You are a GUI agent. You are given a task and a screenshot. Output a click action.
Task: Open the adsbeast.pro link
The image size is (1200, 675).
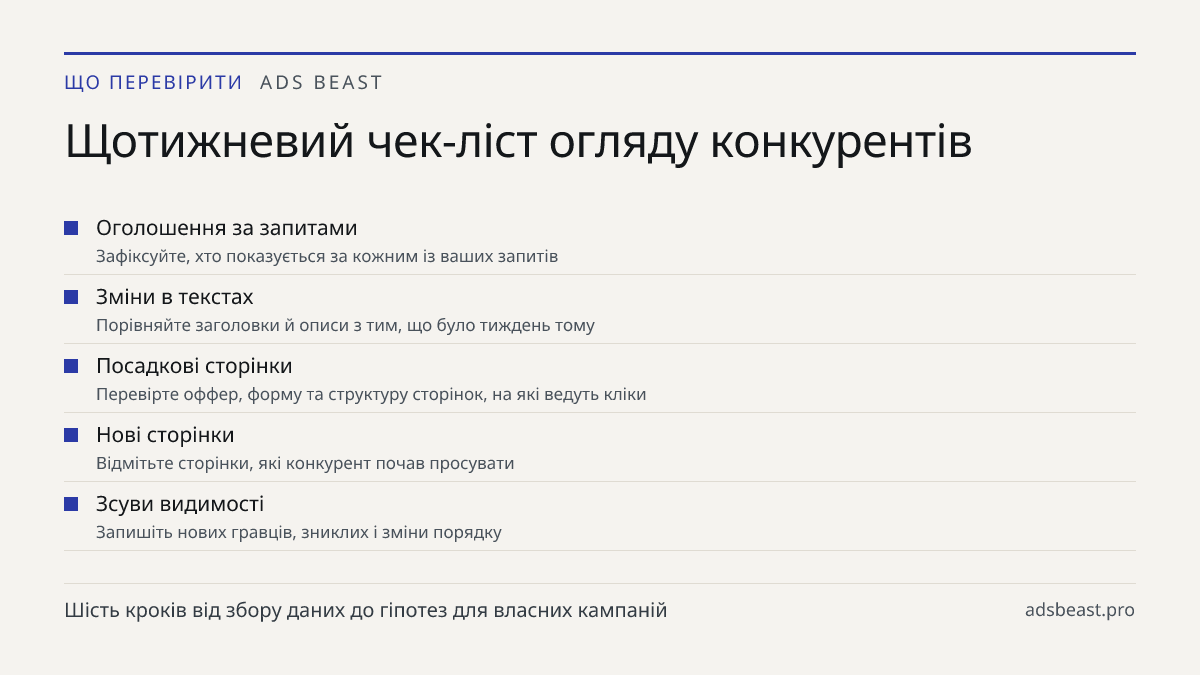1080,610
